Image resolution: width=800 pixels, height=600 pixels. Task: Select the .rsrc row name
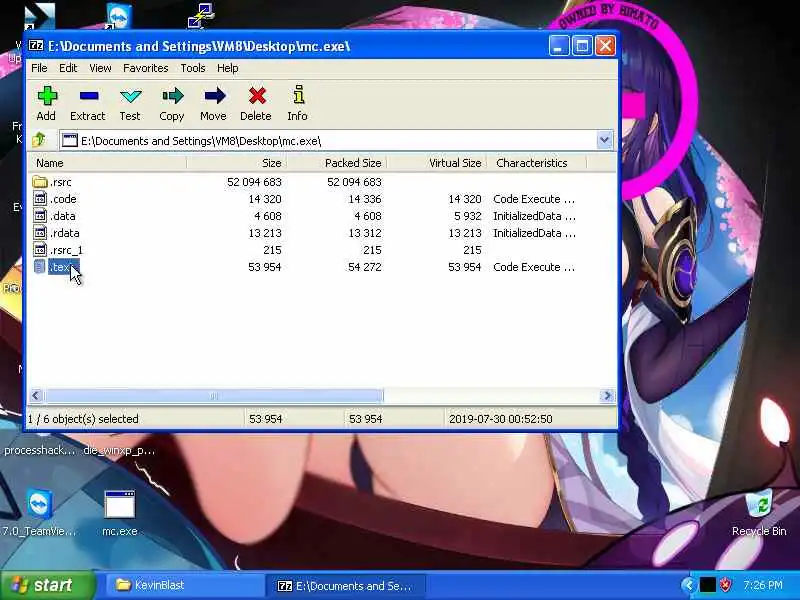click(61, 182)
